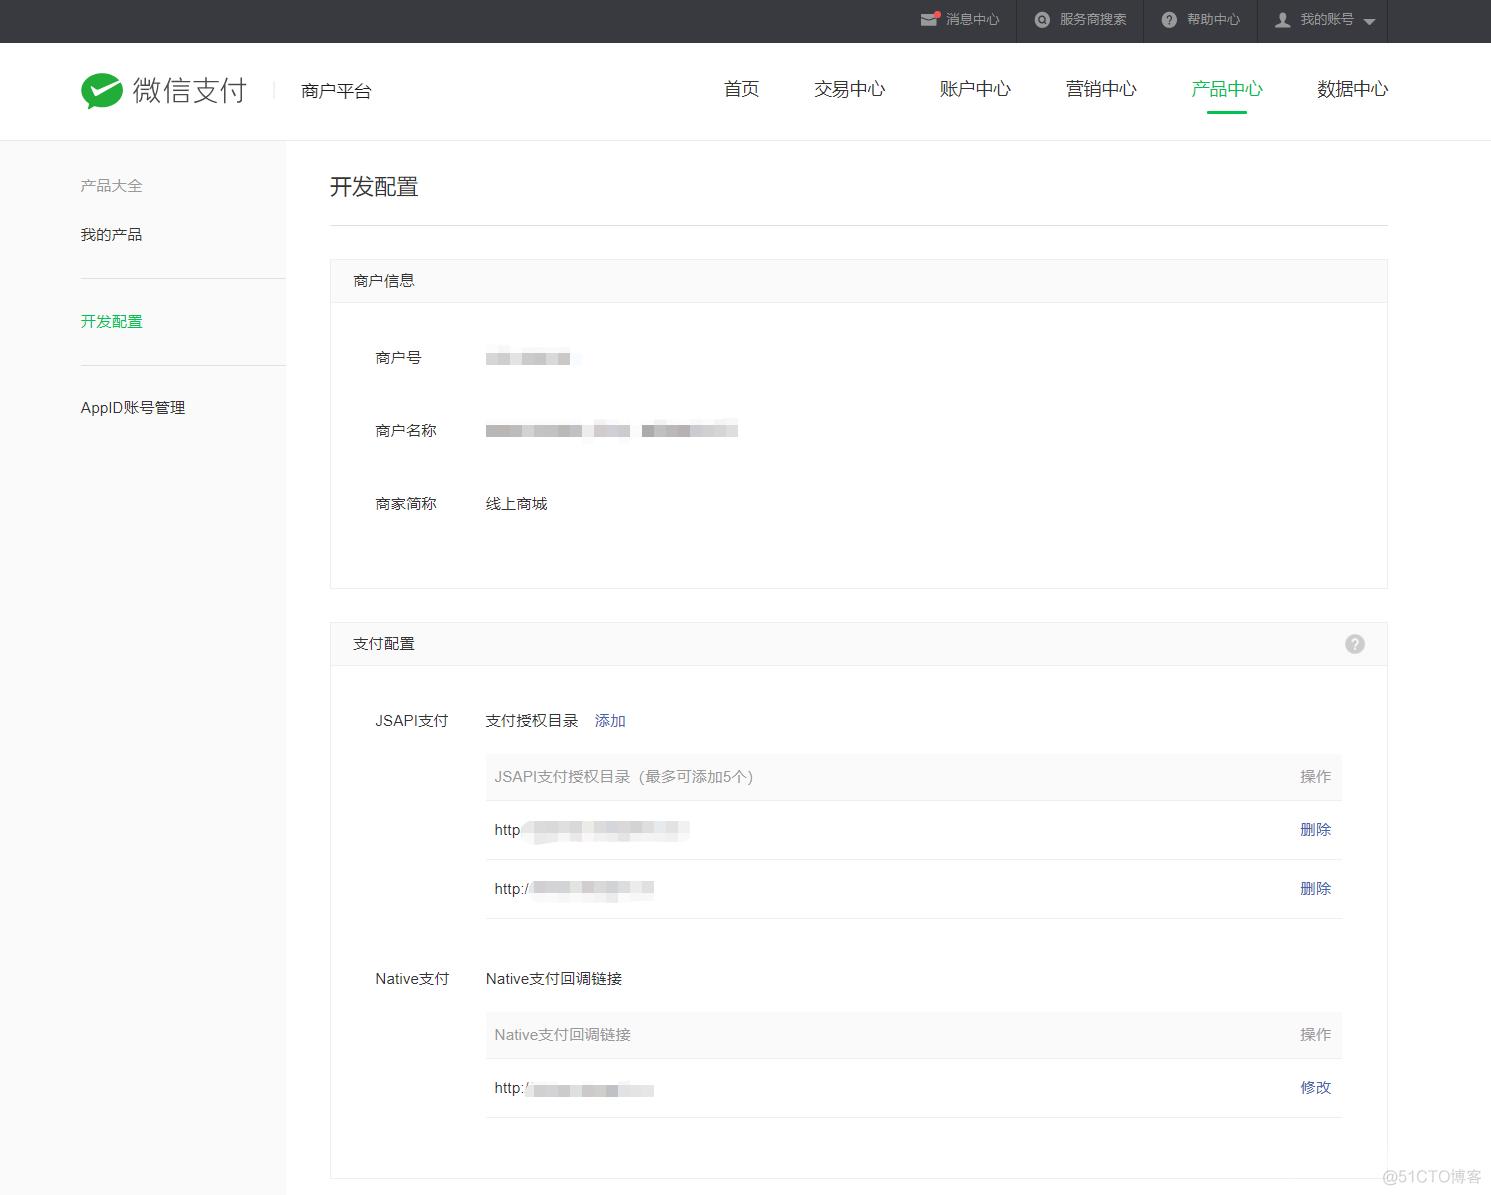Click the payment configuration help icon

click(1354, 644)
